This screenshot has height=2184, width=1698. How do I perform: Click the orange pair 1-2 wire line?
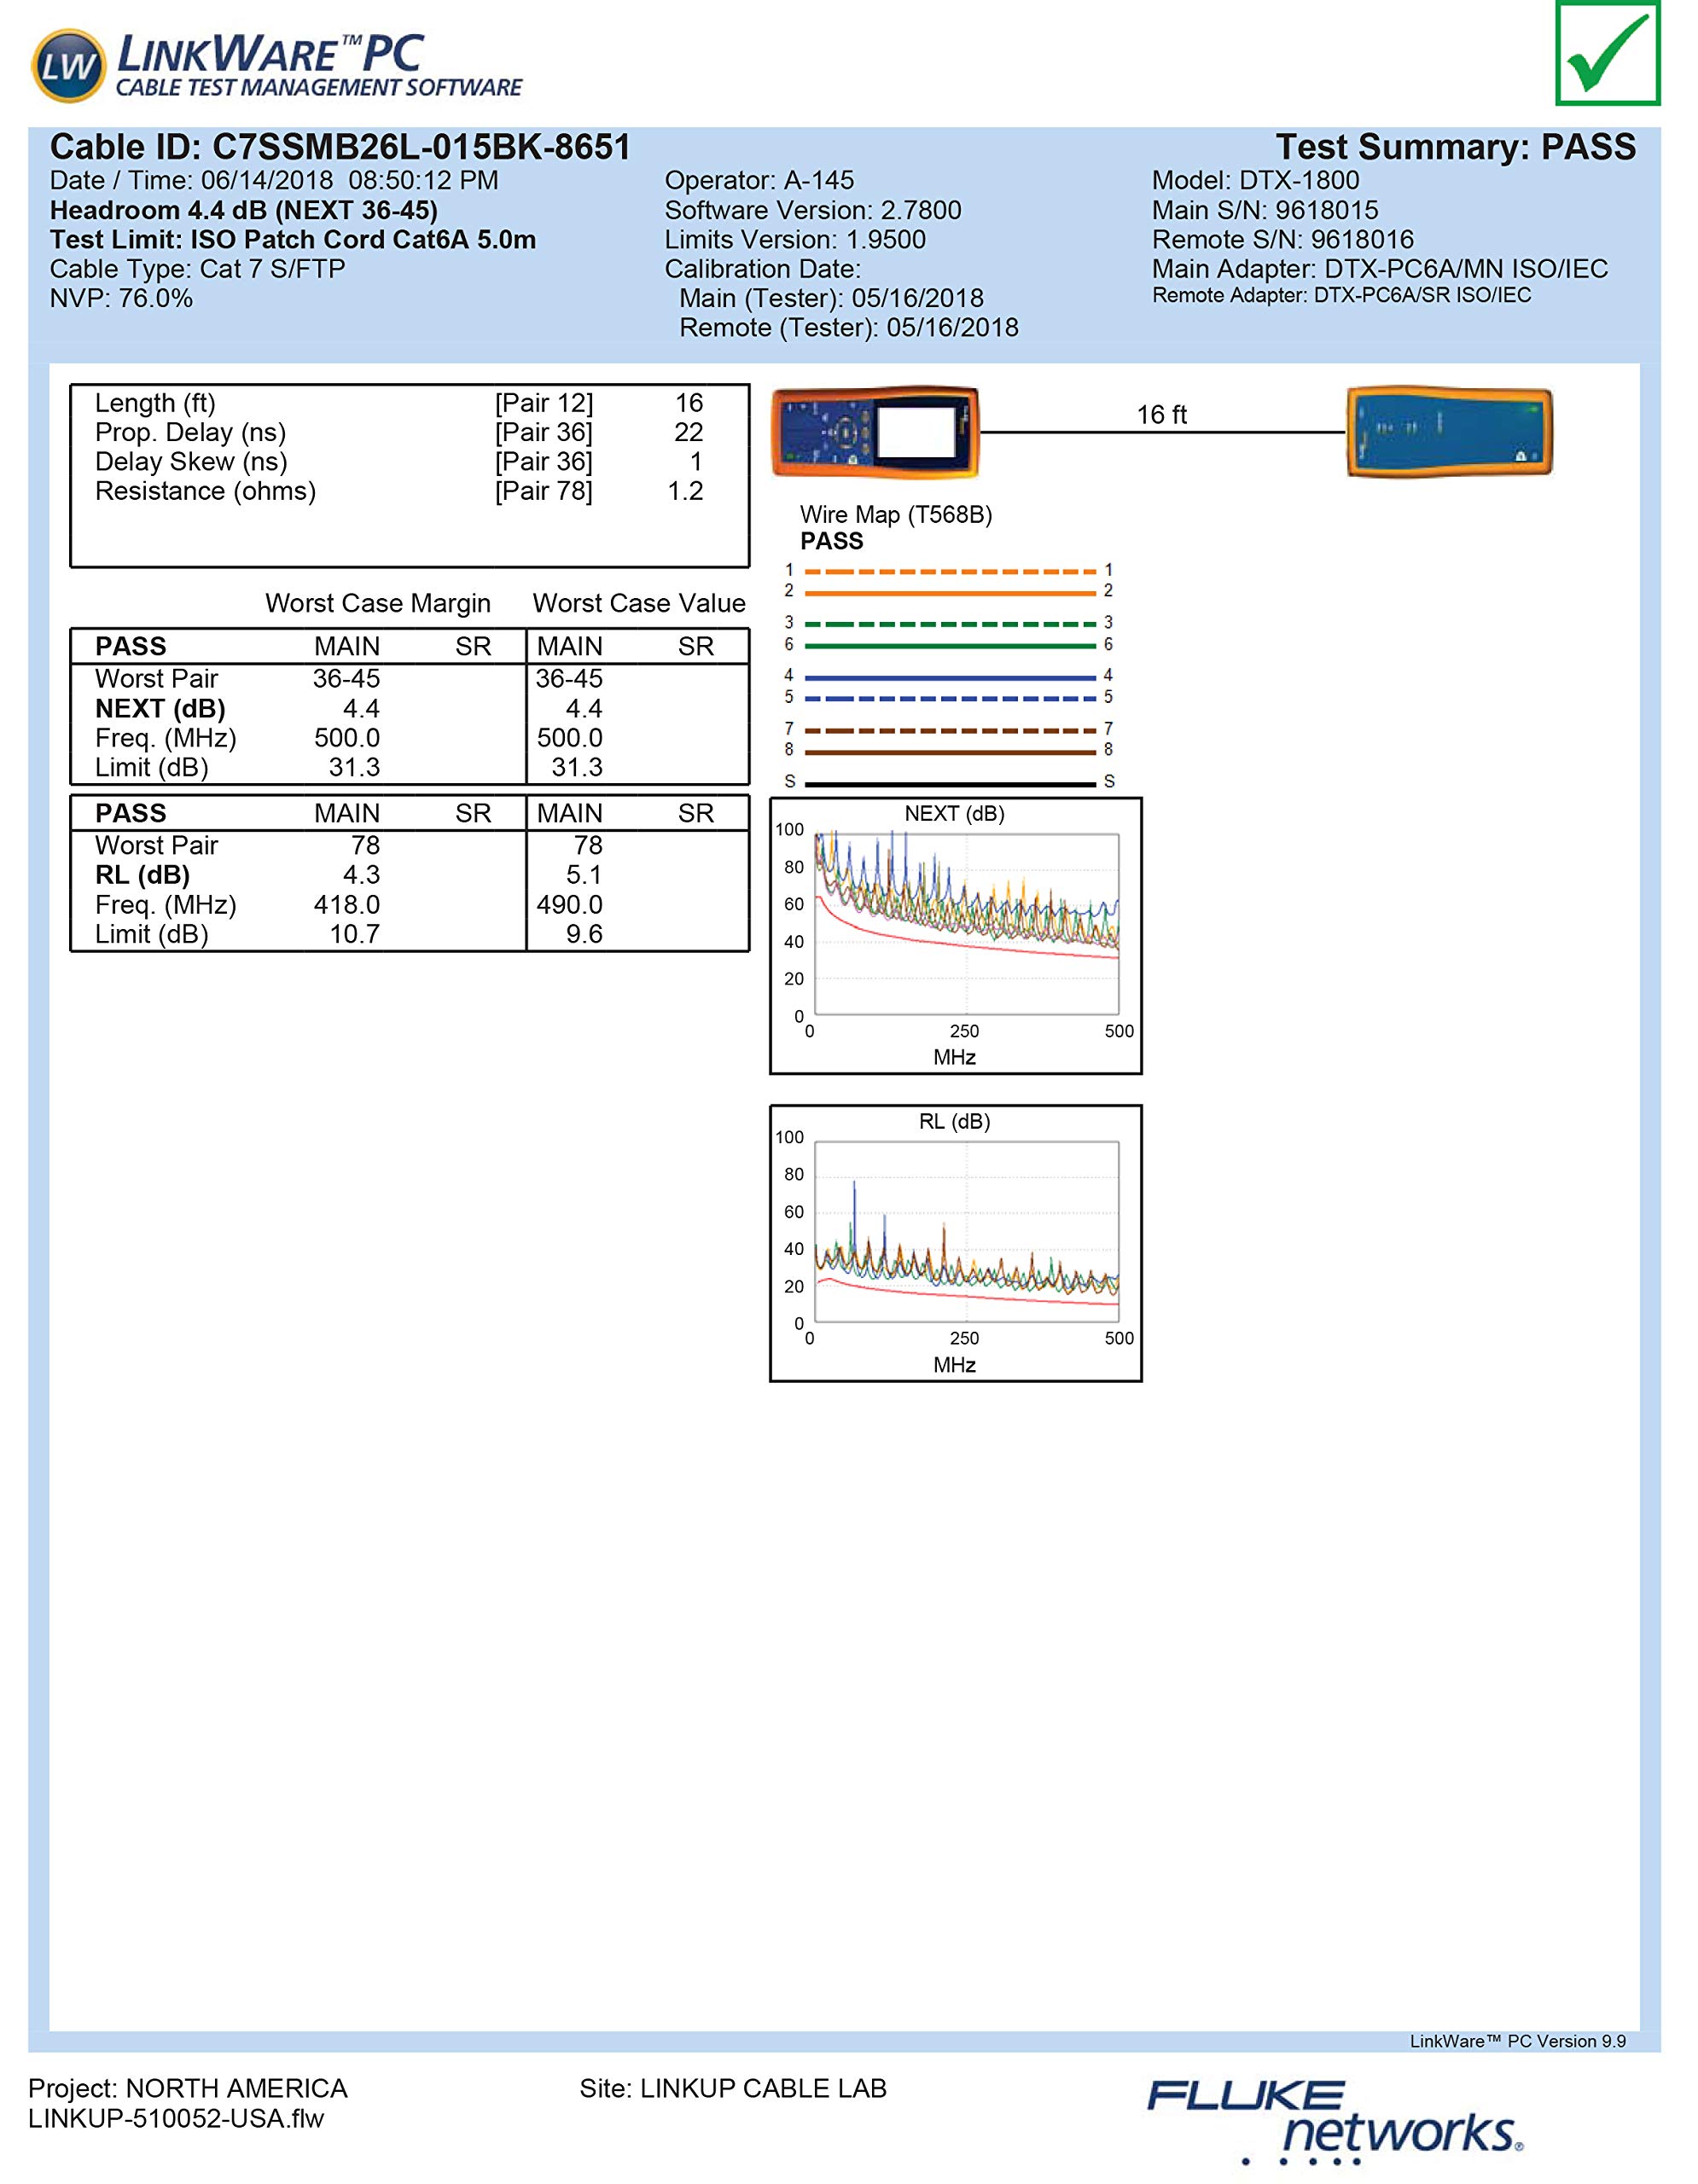(949, 593)
